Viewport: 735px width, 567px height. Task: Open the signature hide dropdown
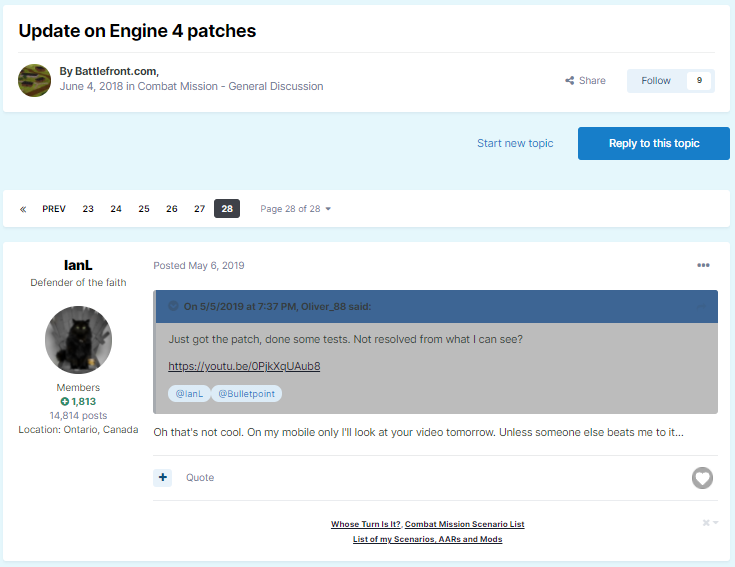coord(710,523)
